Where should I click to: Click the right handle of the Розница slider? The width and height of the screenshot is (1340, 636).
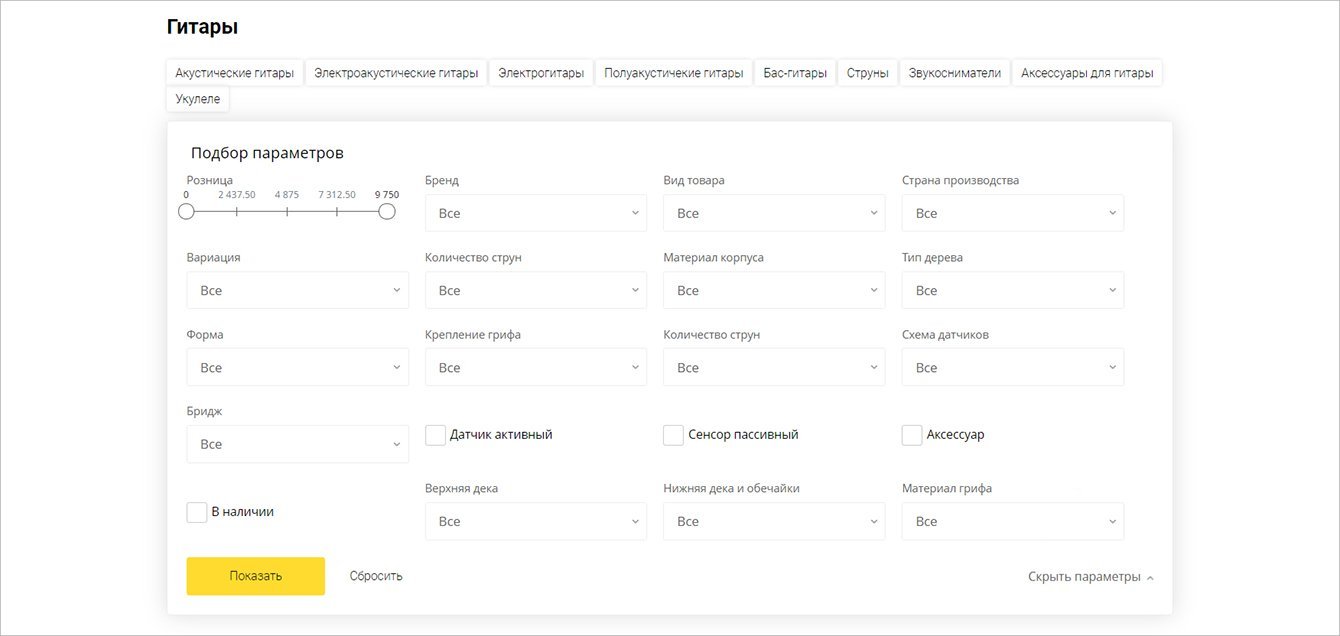click(387, 212)
